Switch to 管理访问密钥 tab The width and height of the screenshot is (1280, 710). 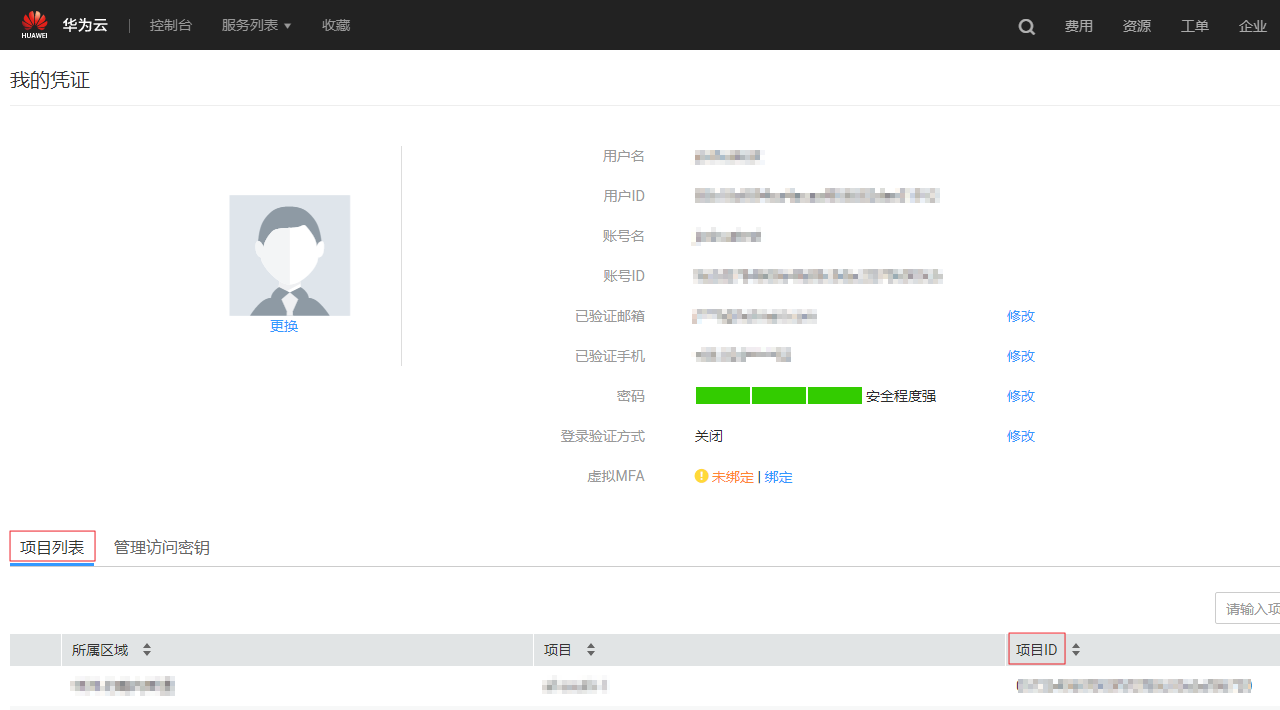pos(162,547)
